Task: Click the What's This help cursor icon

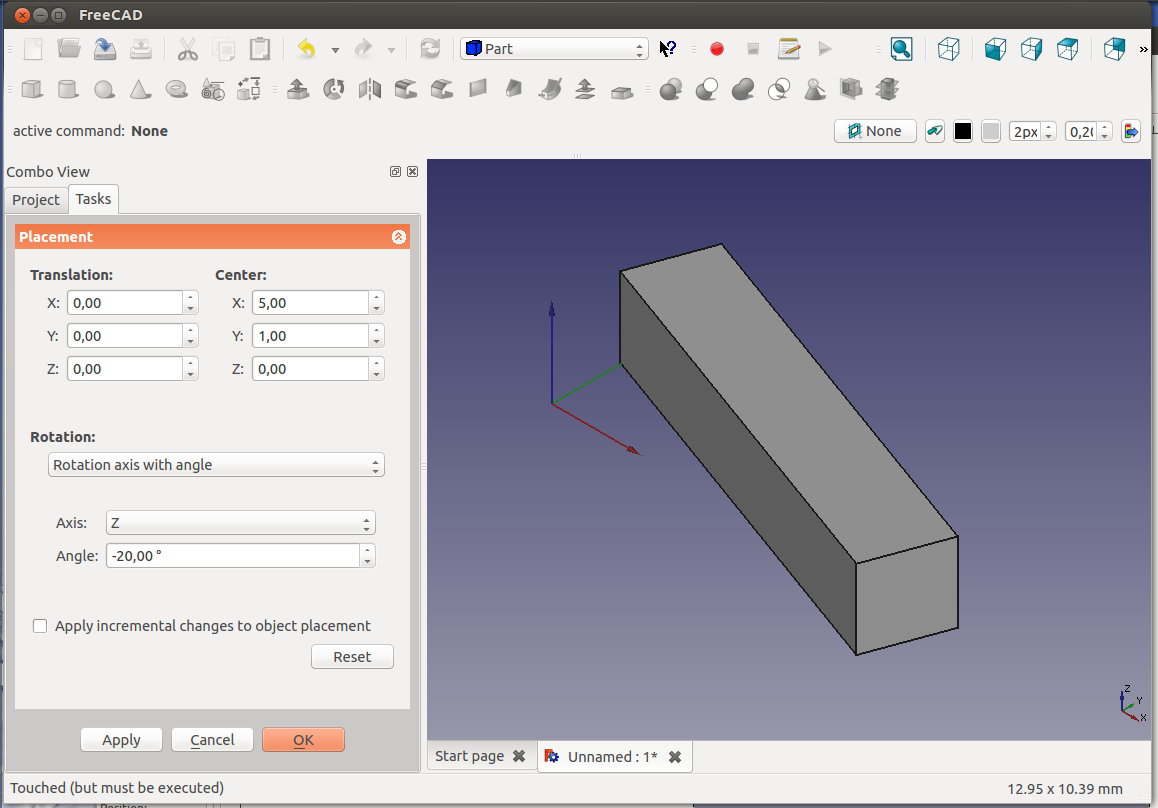Action: [x=668, y=49]
